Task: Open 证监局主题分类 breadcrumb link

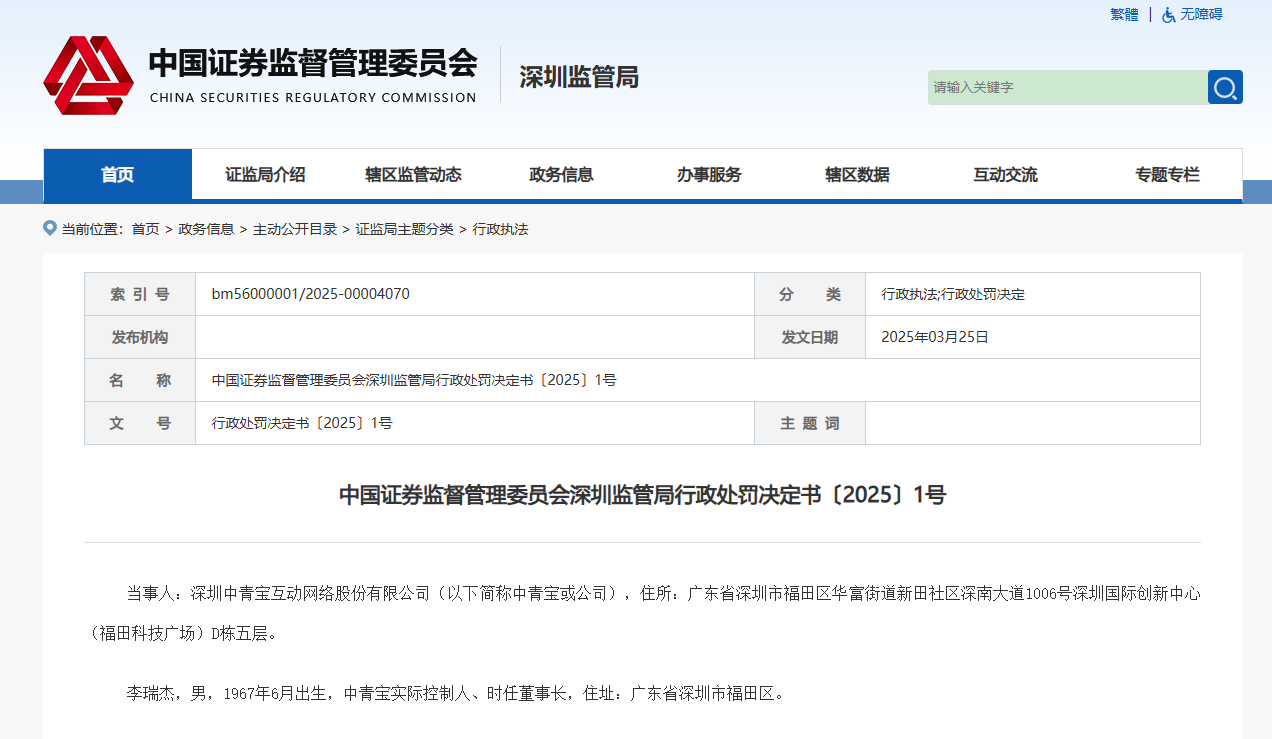Action: [404, 229]
